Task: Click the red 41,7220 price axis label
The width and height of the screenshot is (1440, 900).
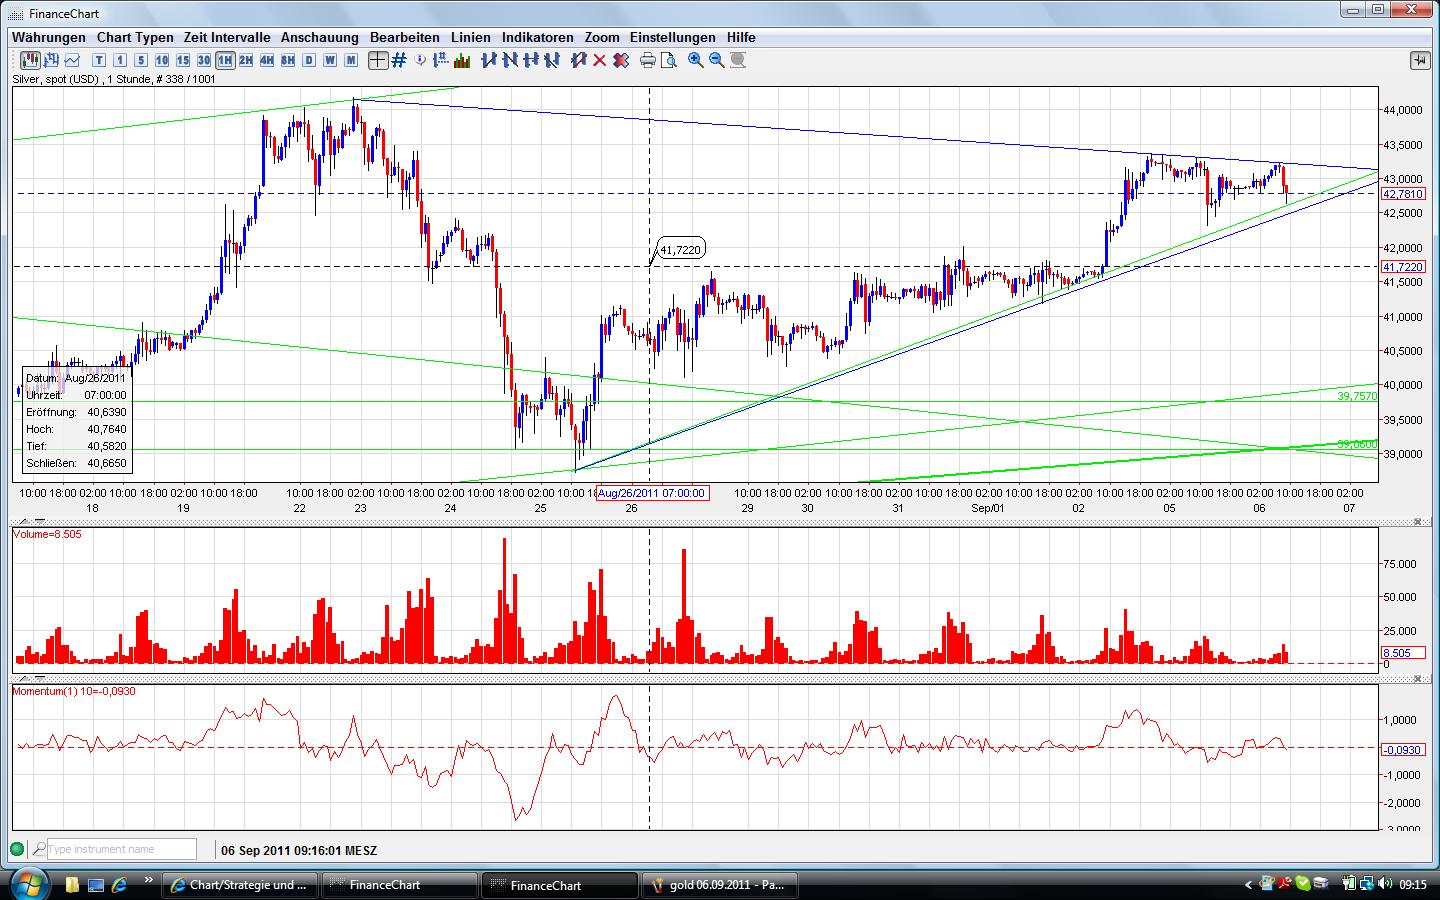Action: (1403, 267)
